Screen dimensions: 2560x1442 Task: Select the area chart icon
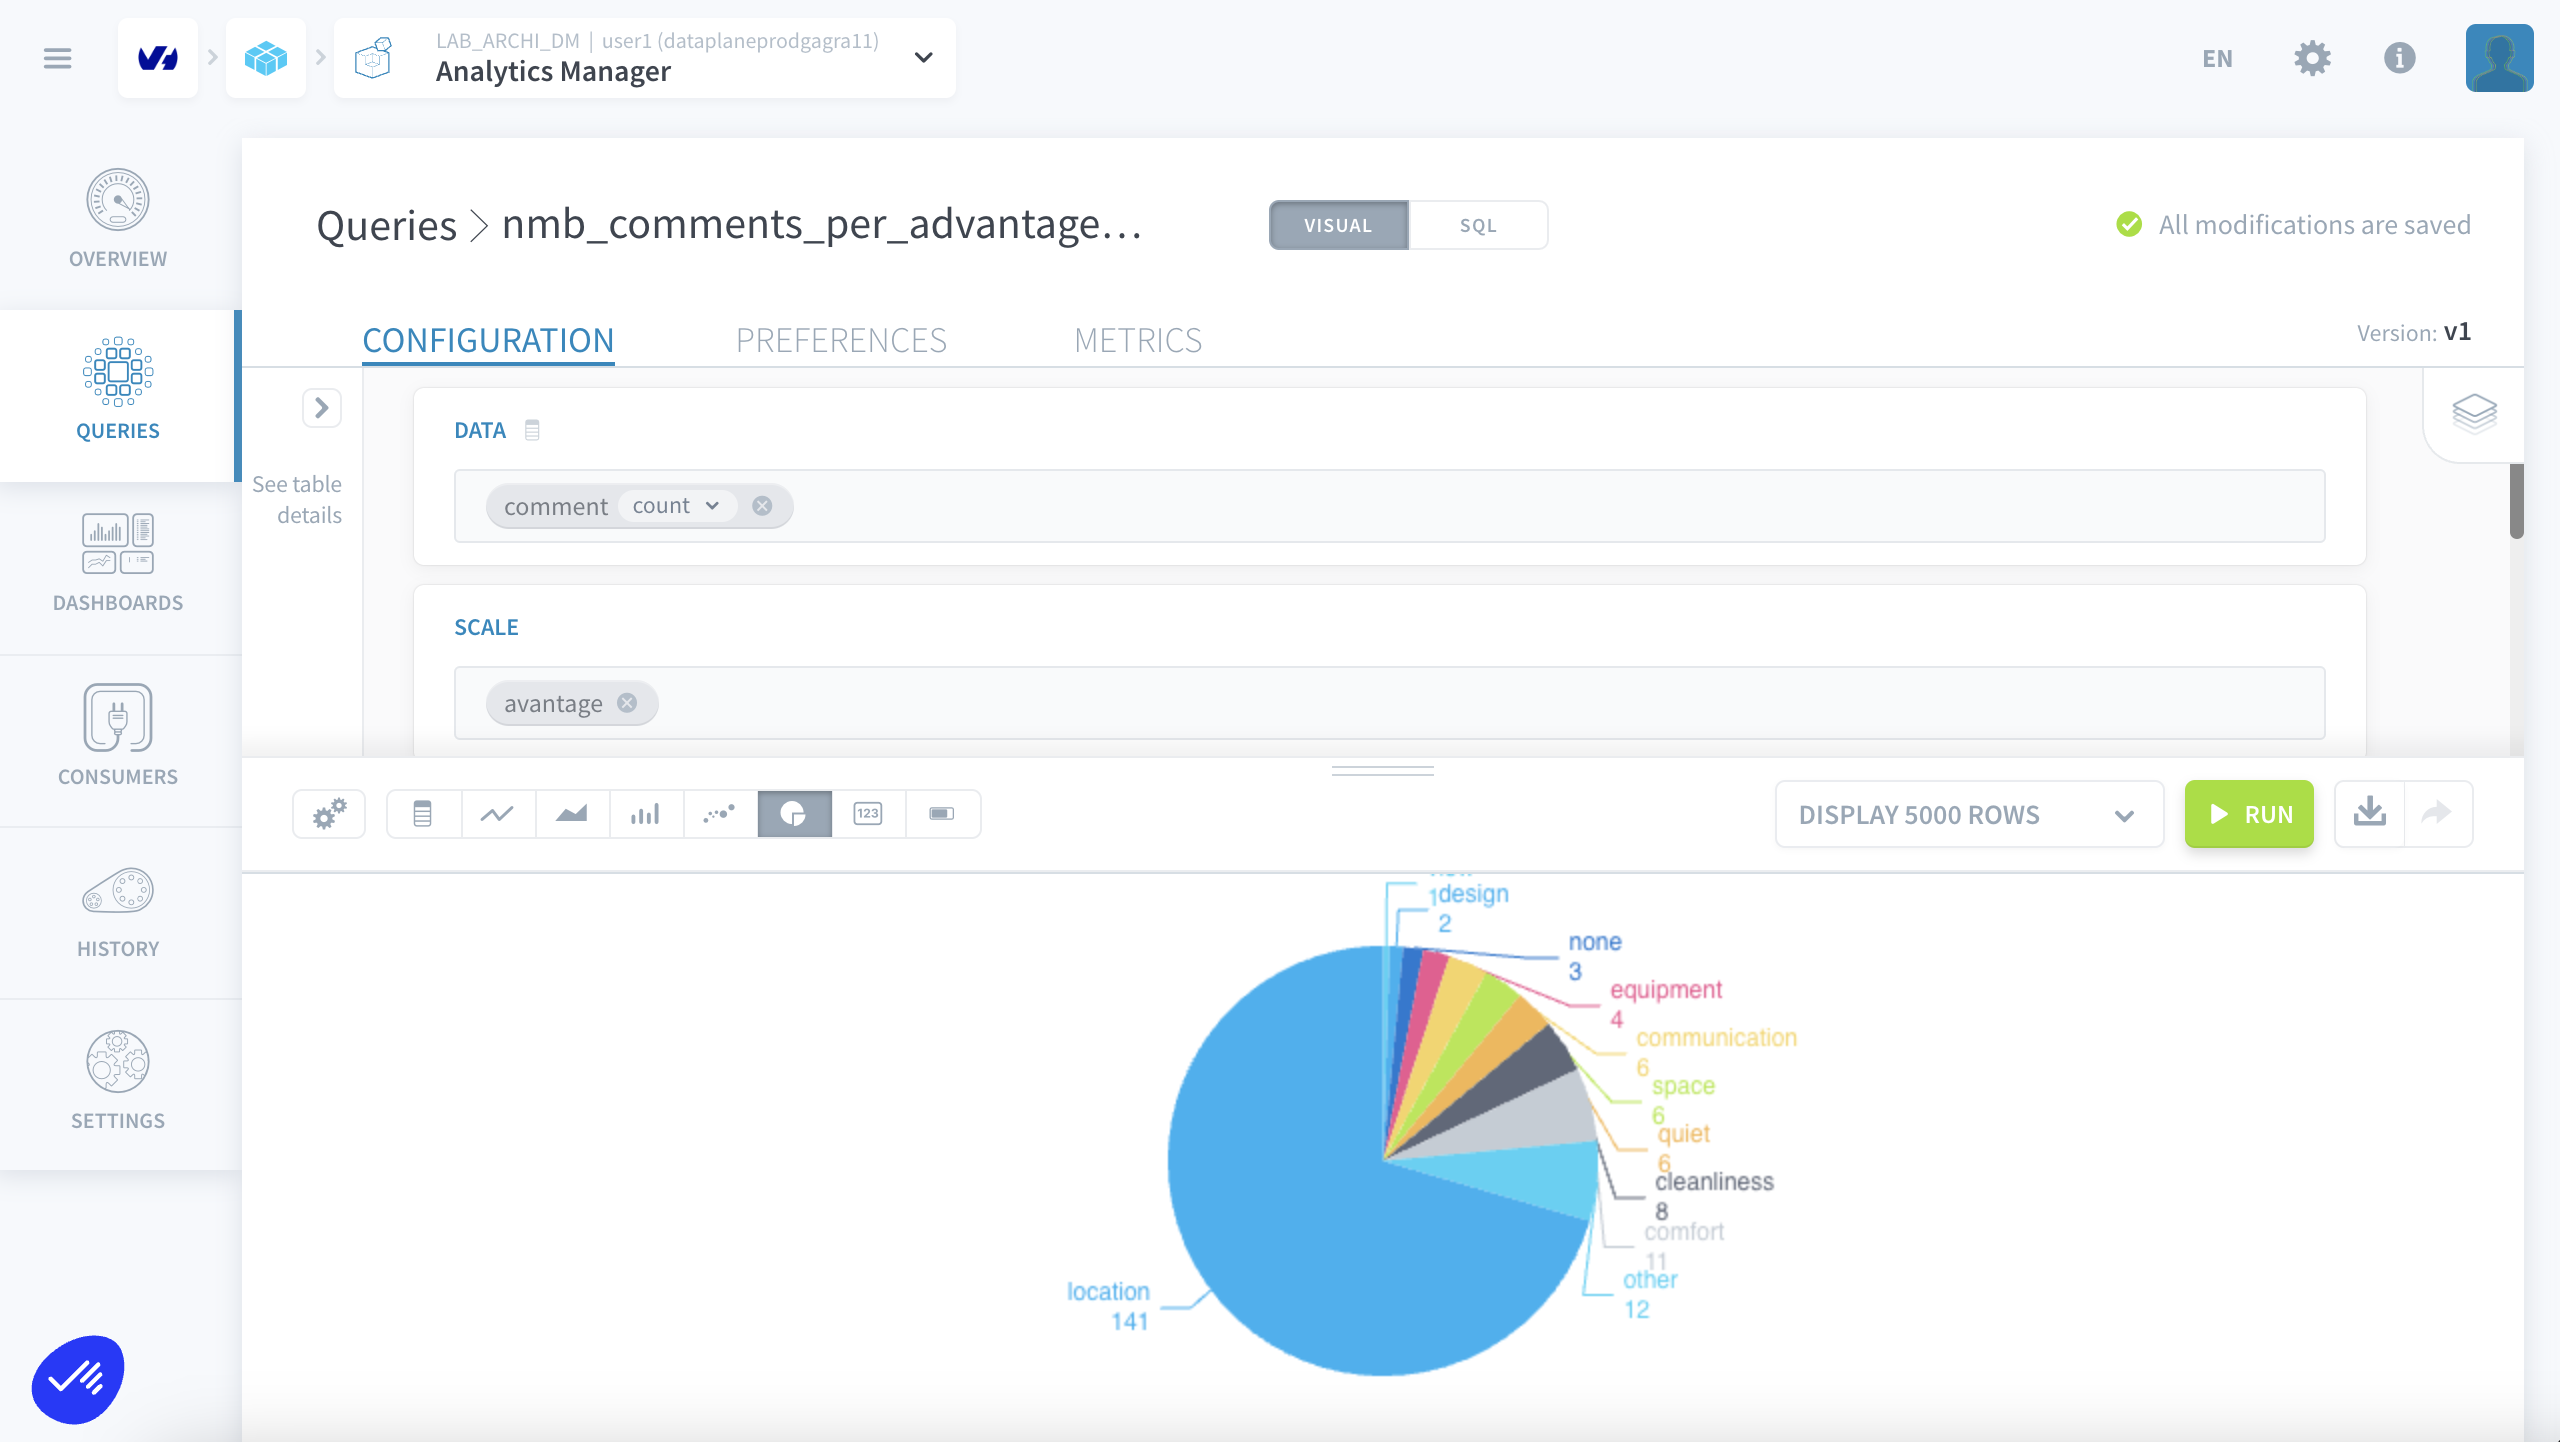pos(572,814)
